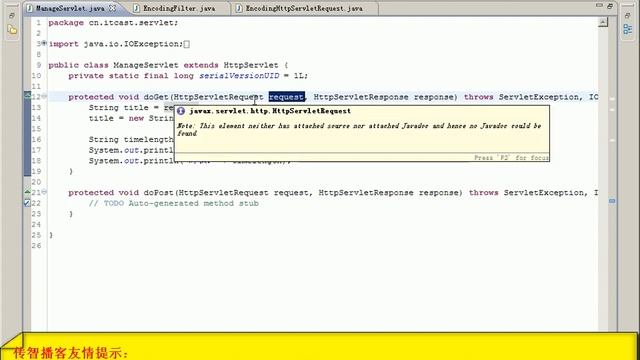Viewport: 640px width, 360px height.
Task: Restore the right minimized view stack
Action: 627,16
